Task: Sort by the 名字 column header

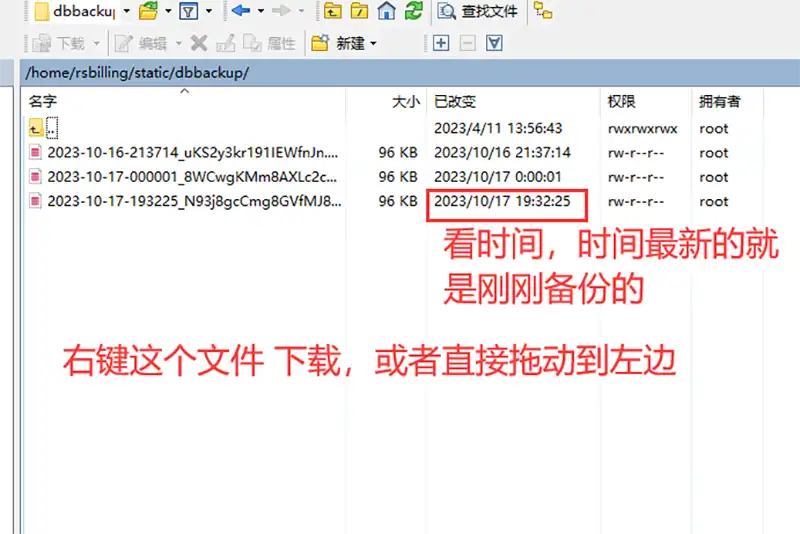Action: pyautogui.click(x=43, y=101)
